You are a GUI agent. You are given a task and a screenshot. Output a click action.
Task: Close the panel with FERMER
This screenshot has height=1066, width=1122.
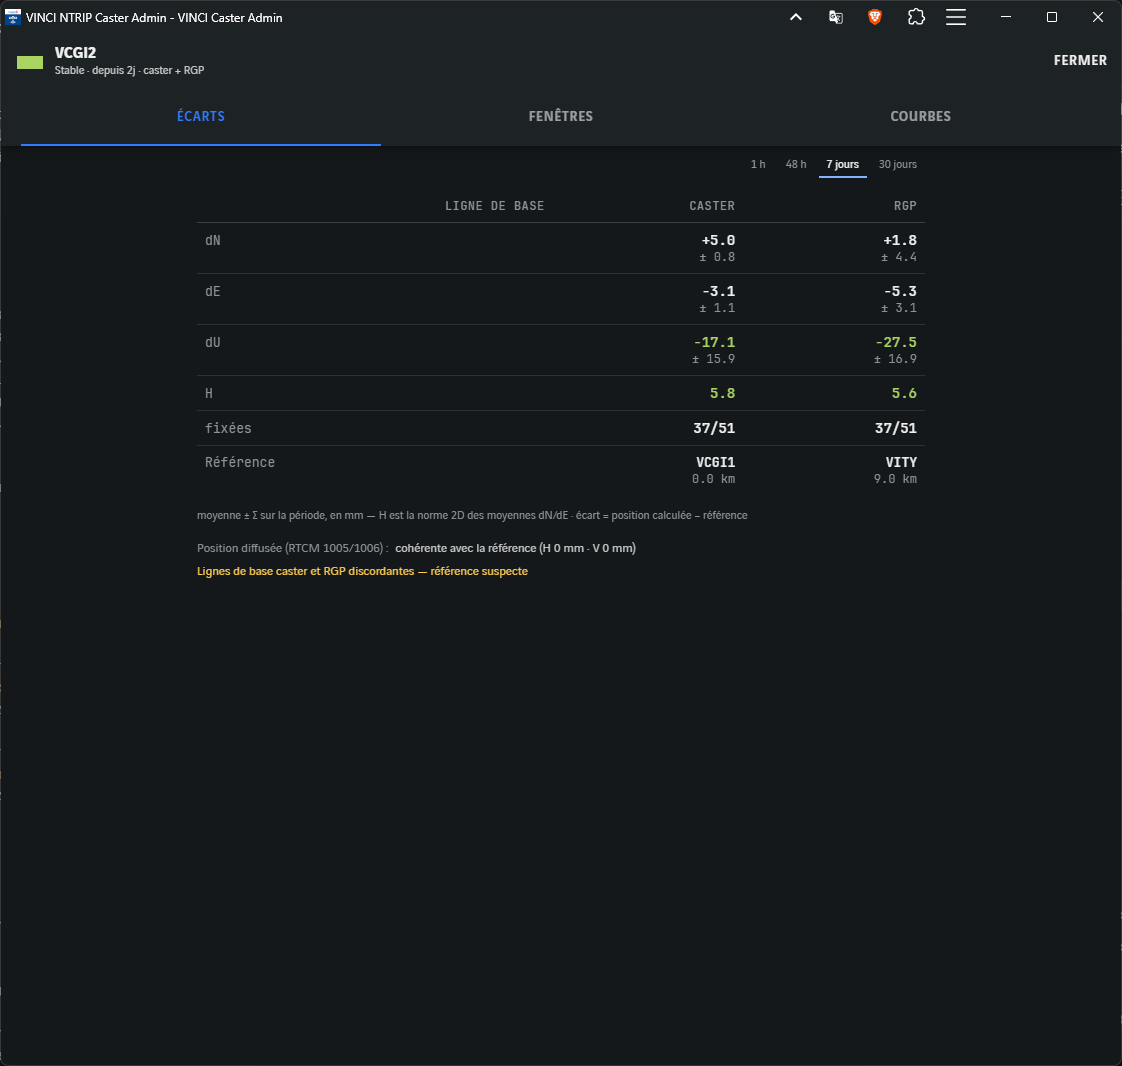pos(1080,60)
